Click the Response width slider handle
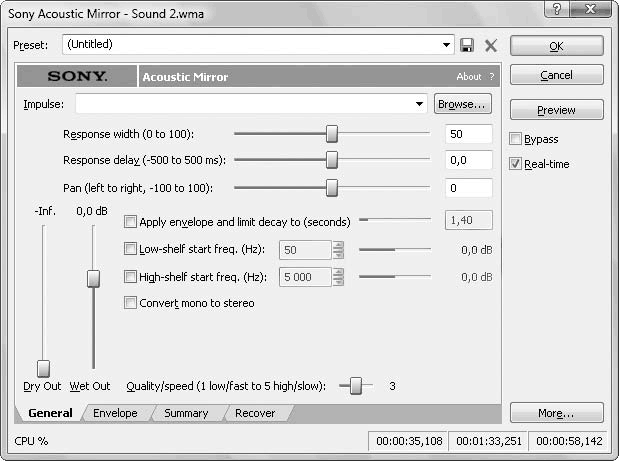619x461 pixels. [332, 134]
